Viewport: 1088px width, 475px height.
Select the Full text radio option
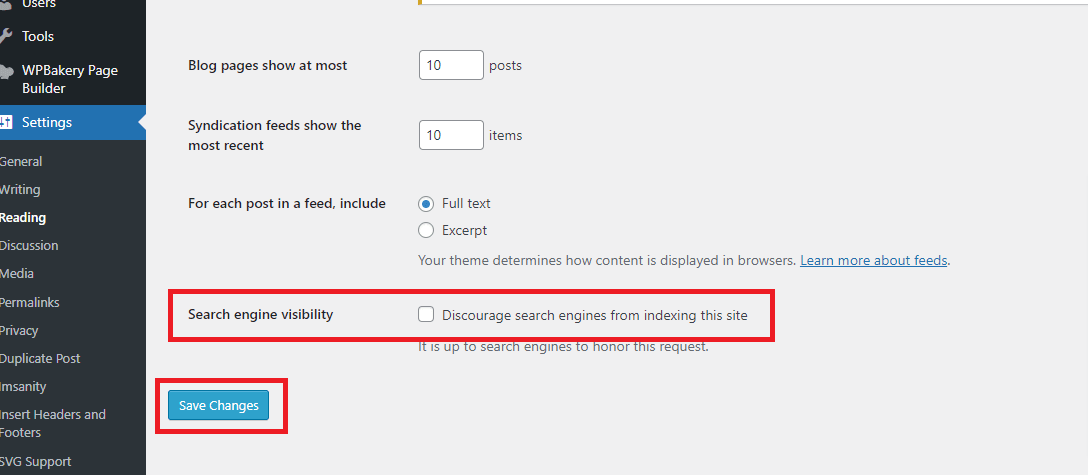427,203
